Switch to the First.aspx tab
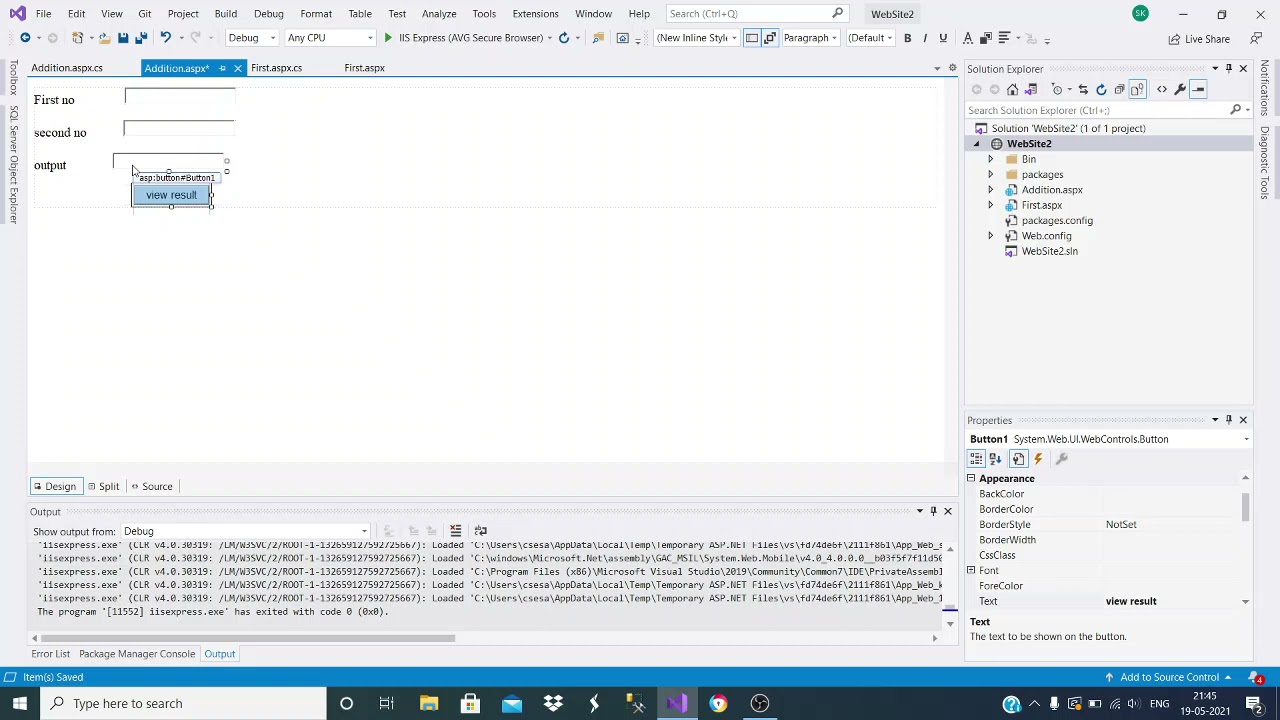Viewport: 1280px width, 720px height. pyautogui.click(x=364, y=68)
